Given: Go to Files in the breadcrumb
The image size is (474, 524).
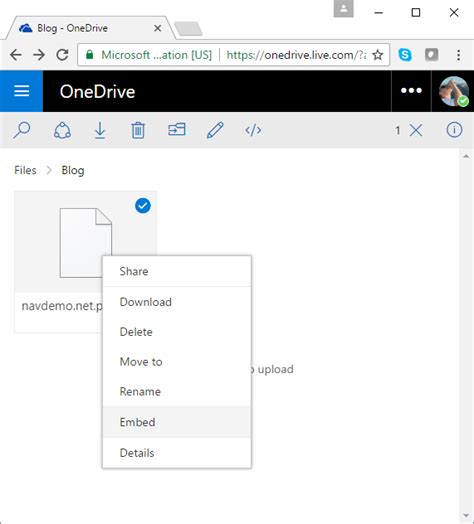Looking at the screenshot, I should (x=25, y=170).
